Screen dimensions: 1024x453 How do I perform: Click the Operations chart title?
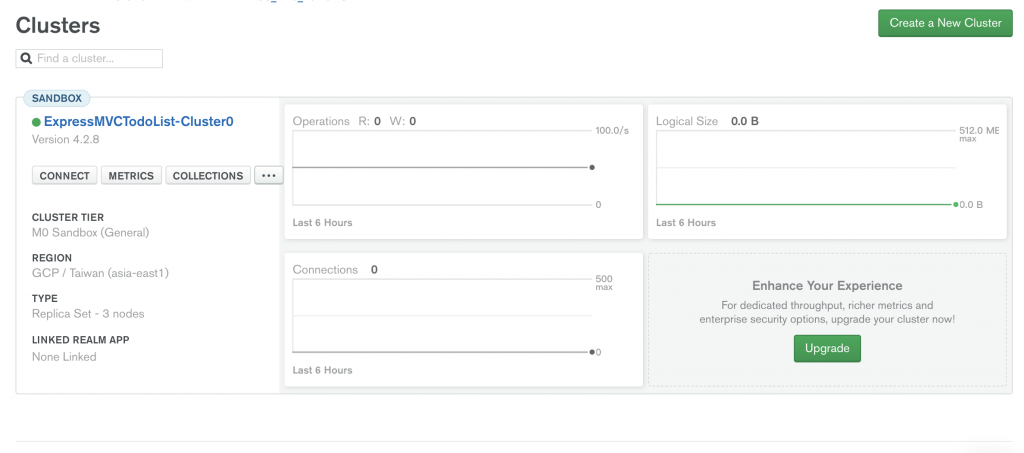321,122
